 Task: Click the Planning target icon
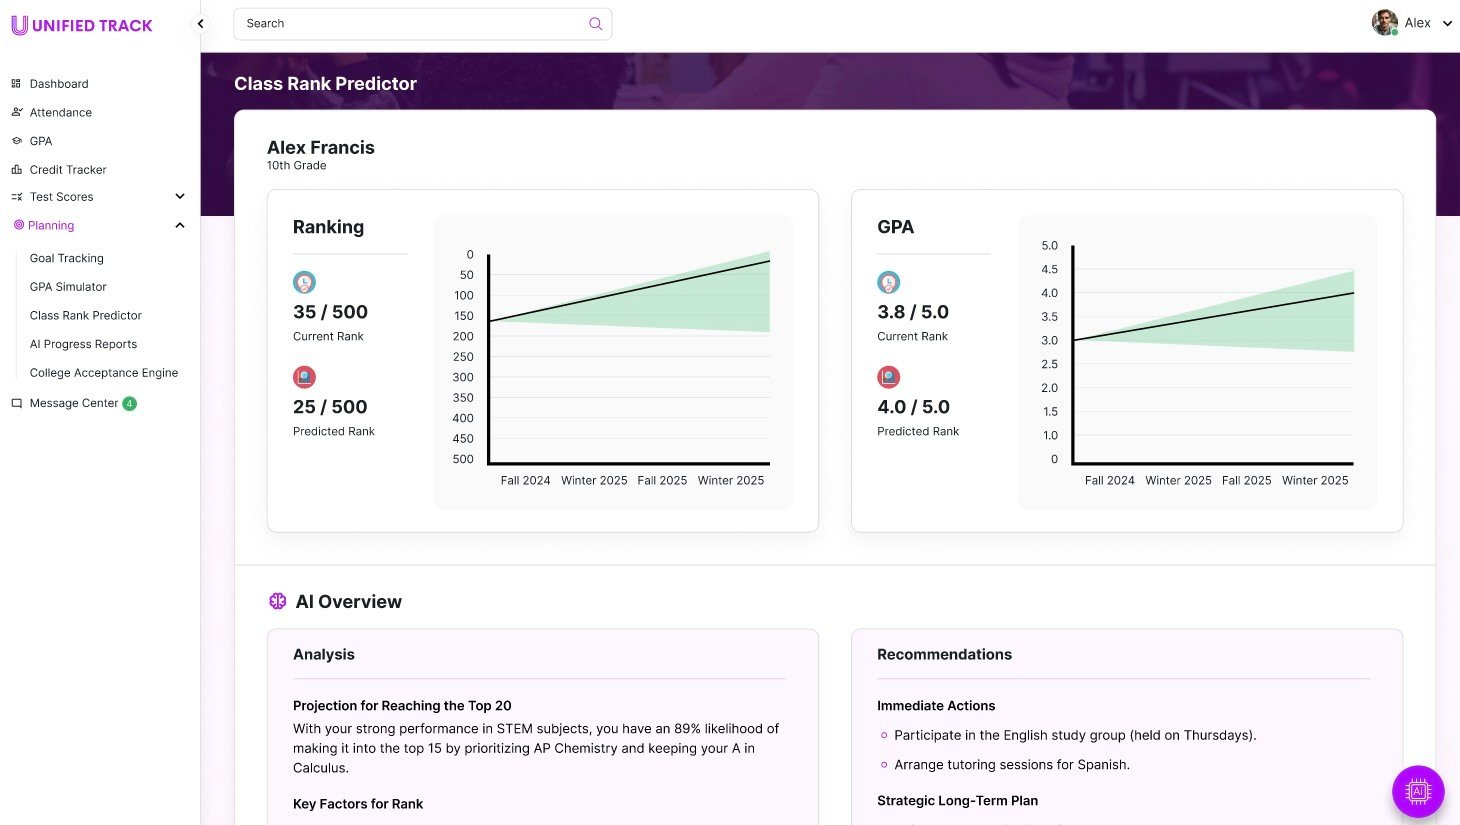coord(18,225)
